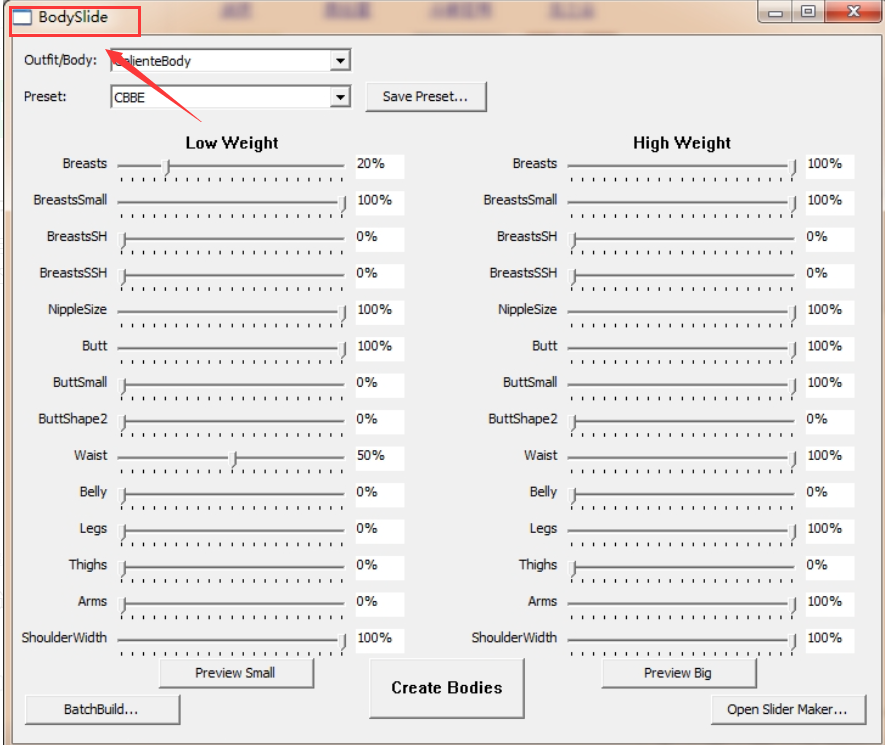Viewport: 885px width, 745px height.
Task: Focus the Low Weight Breasts 20% value field
Action: click(379, 166)
